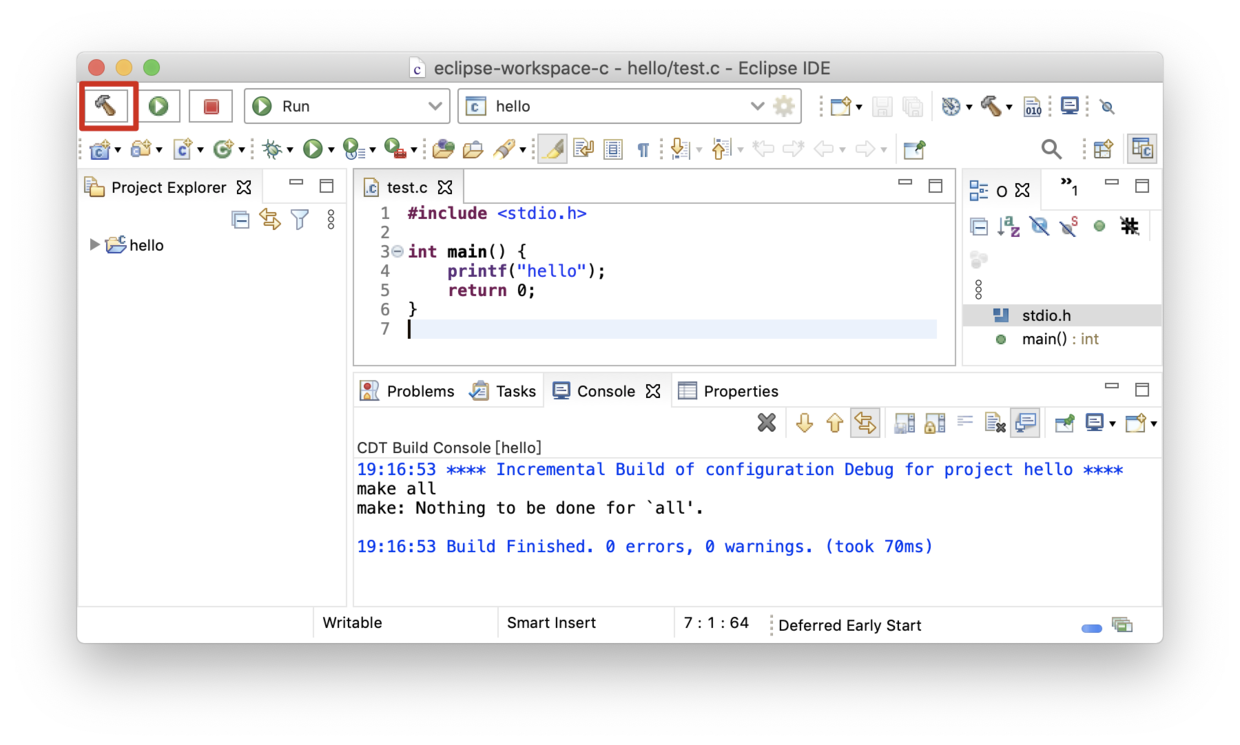Click the Next Annotation down arrow icon
Viewport: 1240px width, 745px height.
point(680,149)
